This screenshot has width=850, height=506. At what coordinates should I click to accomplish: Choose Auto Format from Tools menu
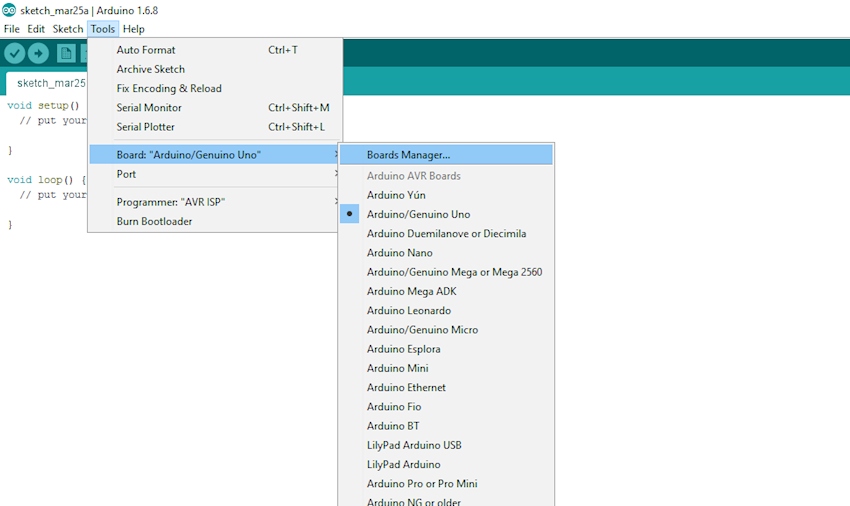215,50
